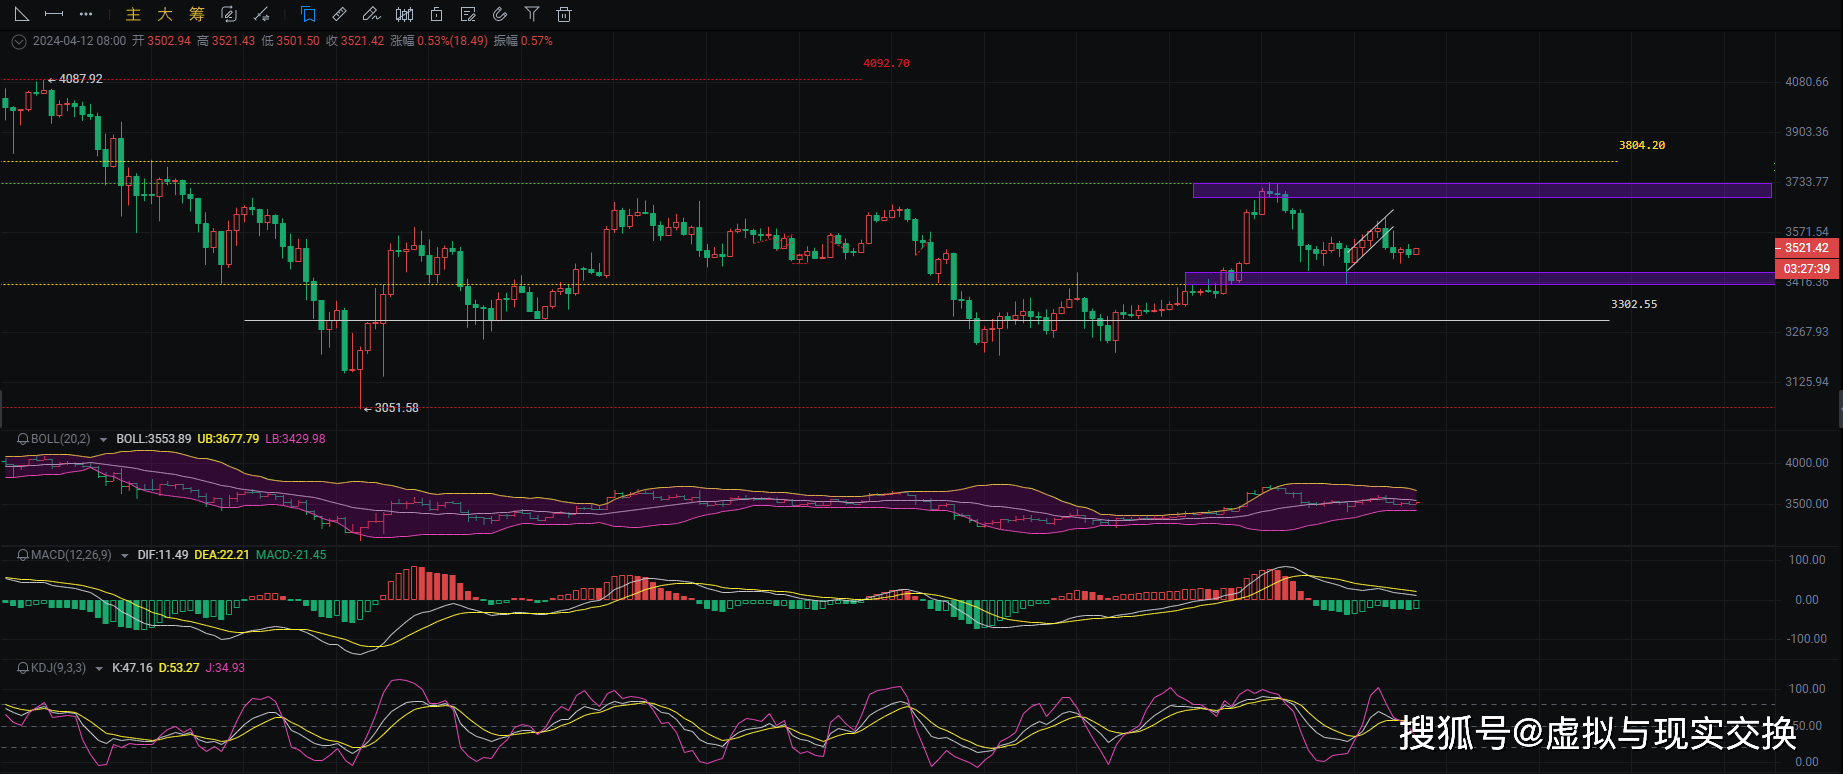Open the edit note icon
Screen dimensions: 1843x774
point(468,14)
